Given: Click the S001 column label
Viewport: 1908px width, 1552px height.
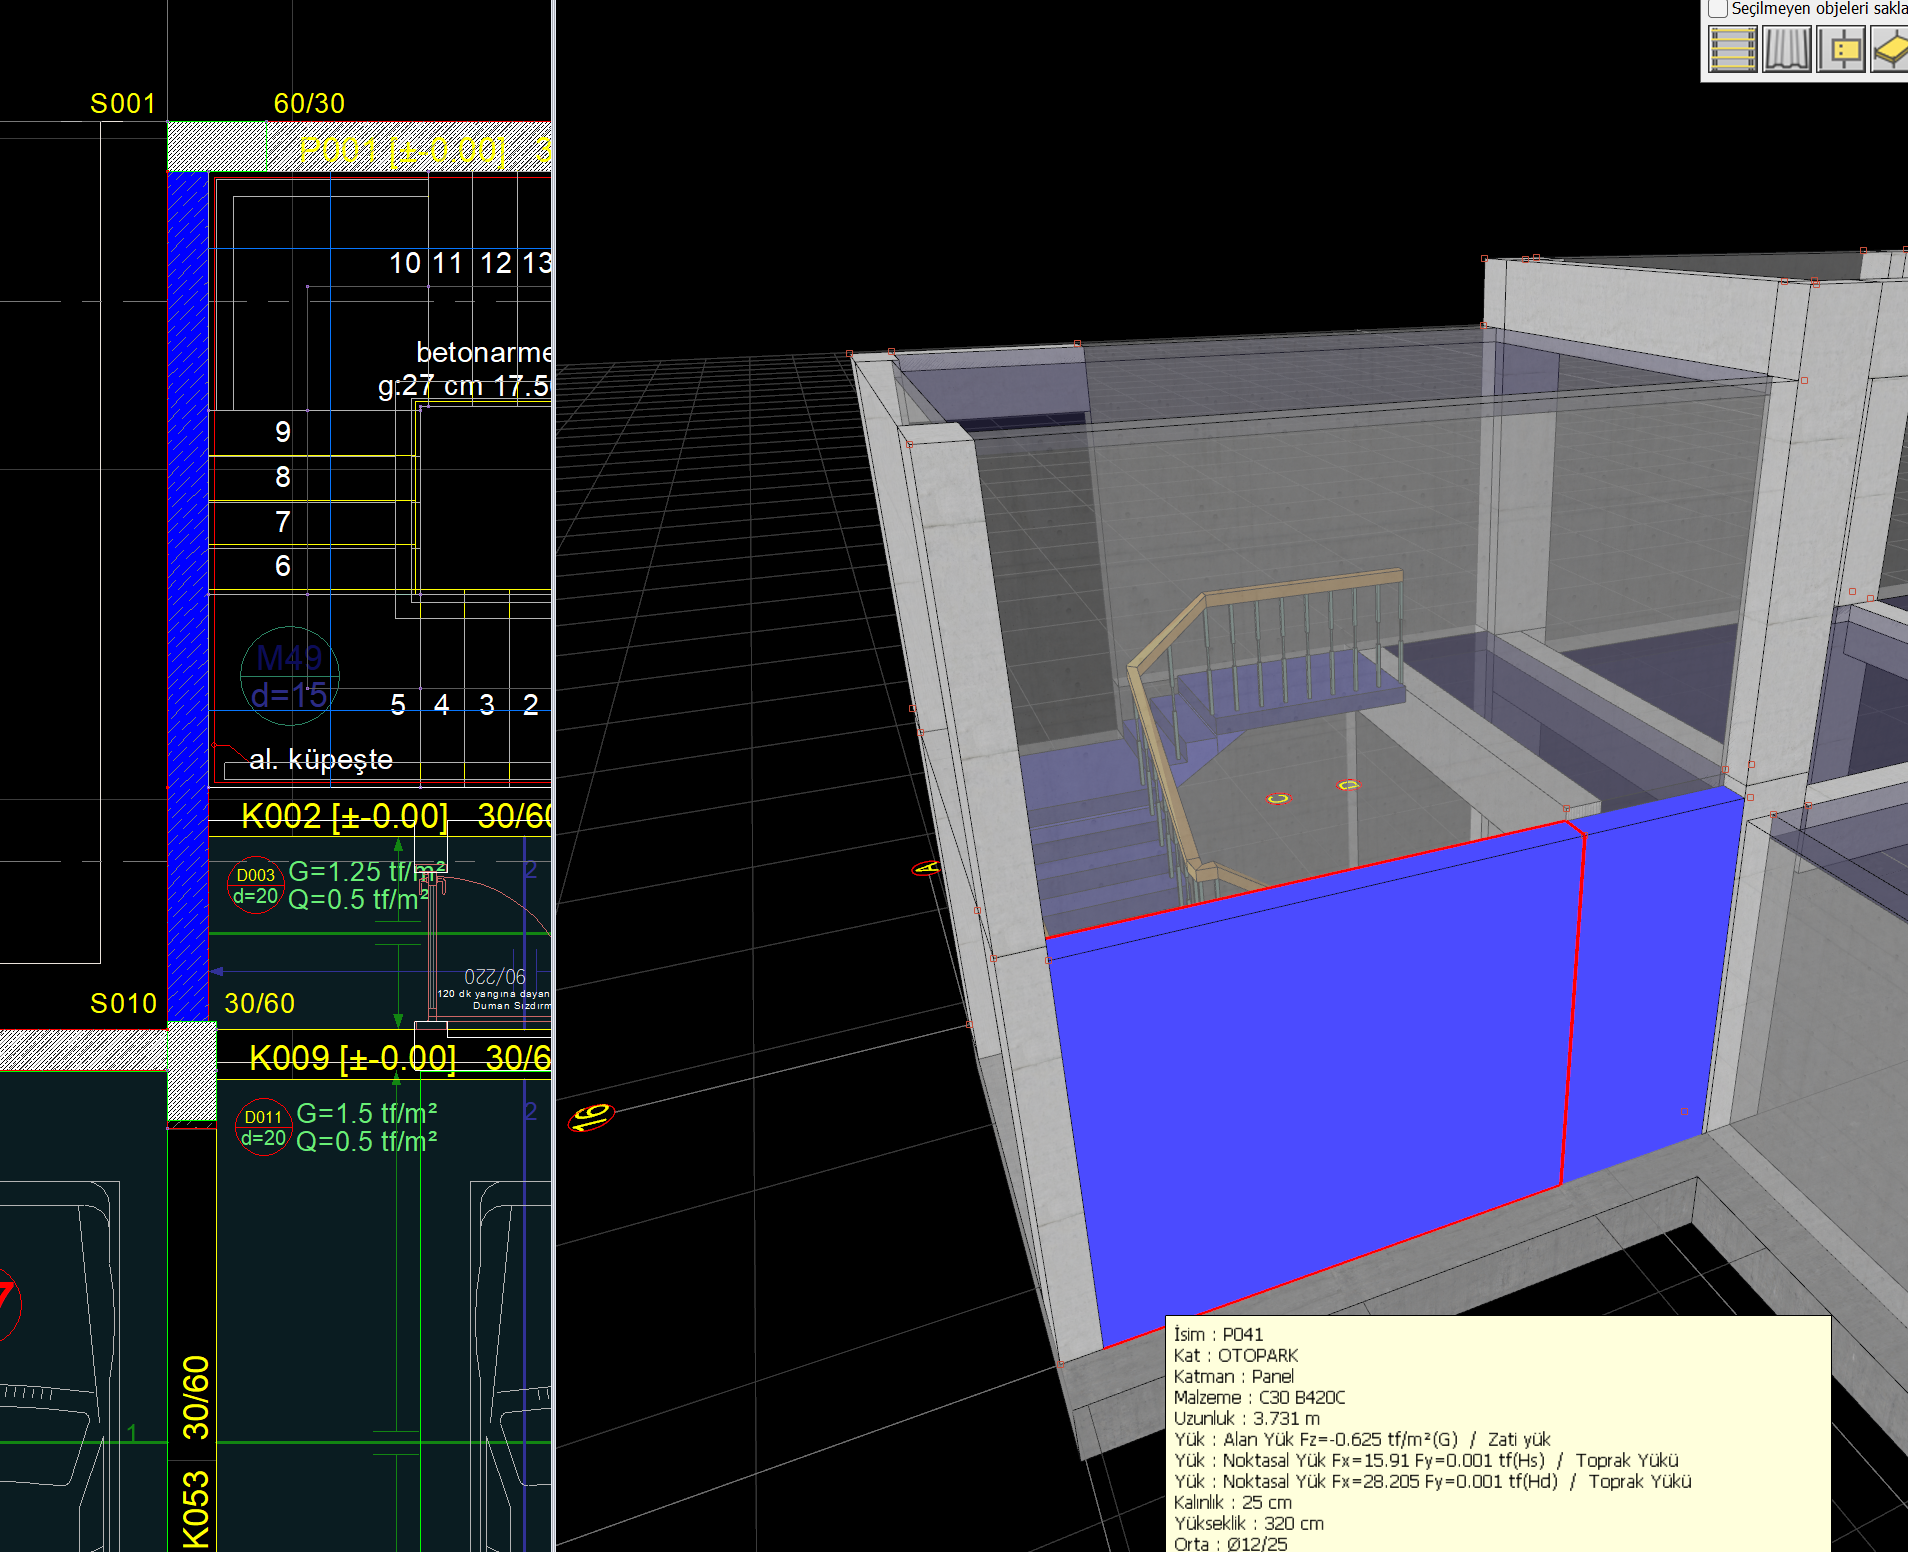Looking at the screenshot, I should pos(123,104).
